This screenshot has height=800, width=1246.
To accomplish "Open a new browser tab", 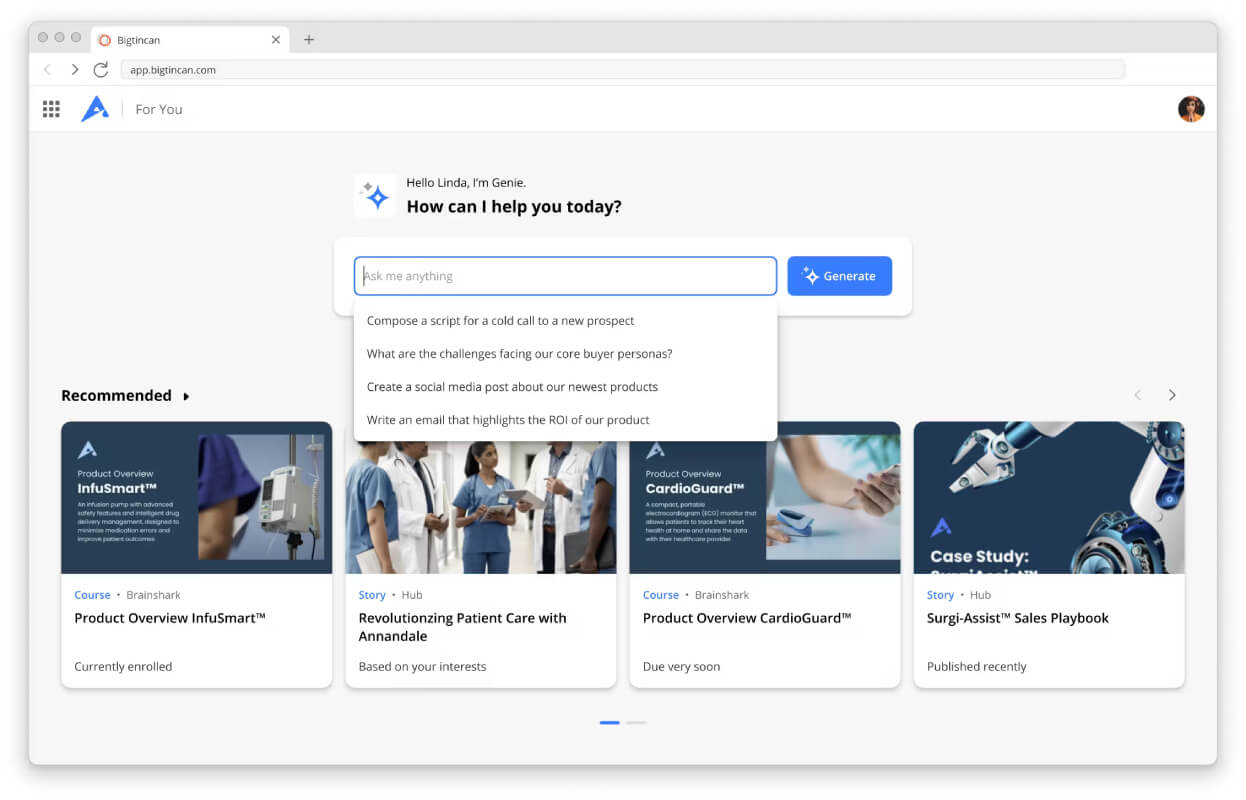I will [309, 40].
